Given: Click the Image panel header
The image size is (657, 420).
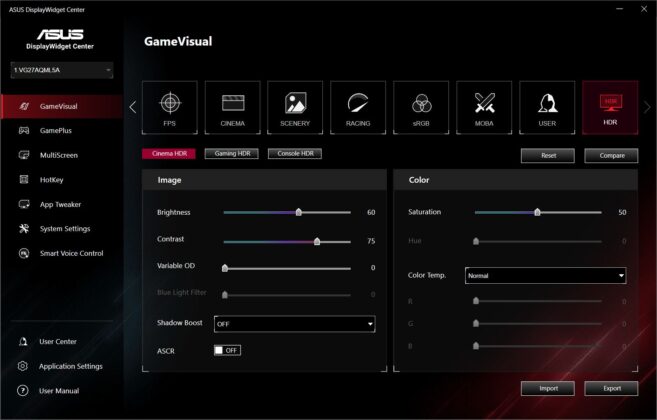Looking at the screenshot, I should tap(264, 180).
